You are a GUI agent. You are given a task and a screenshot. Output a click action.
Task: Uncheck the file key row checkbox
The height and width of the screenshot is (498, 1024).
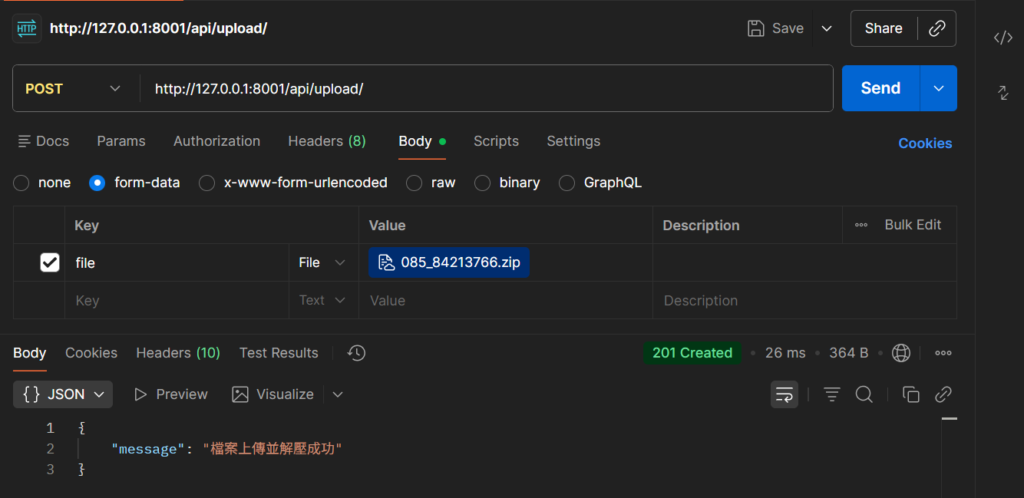click(49, 262)
